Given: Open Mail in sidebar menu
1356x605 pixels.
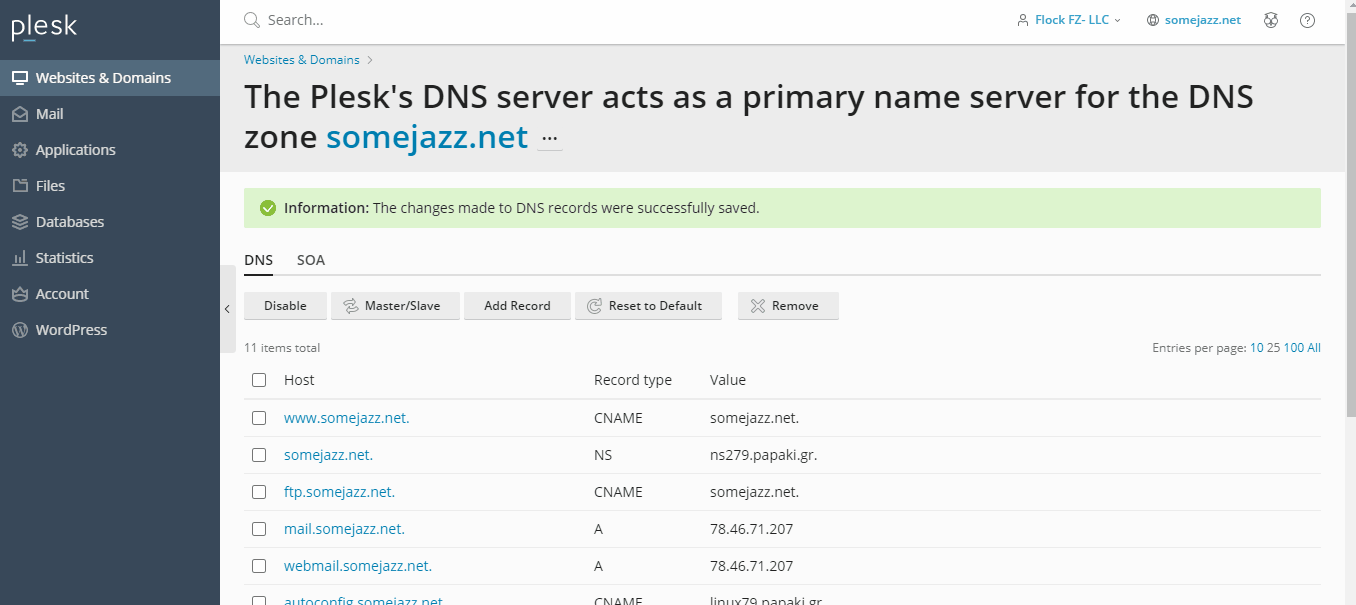Looking at the screenshot, I should pos(110,114).
